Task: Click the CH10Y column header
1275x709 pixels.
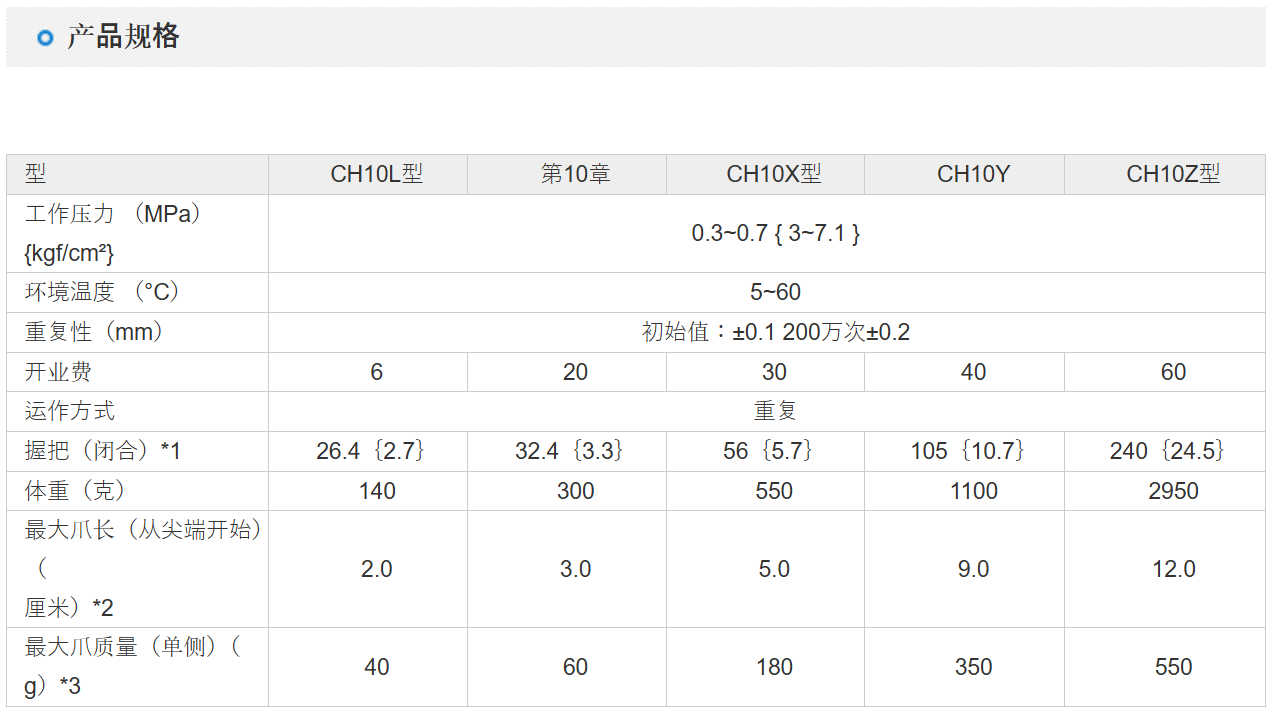Action: point(973,174)
